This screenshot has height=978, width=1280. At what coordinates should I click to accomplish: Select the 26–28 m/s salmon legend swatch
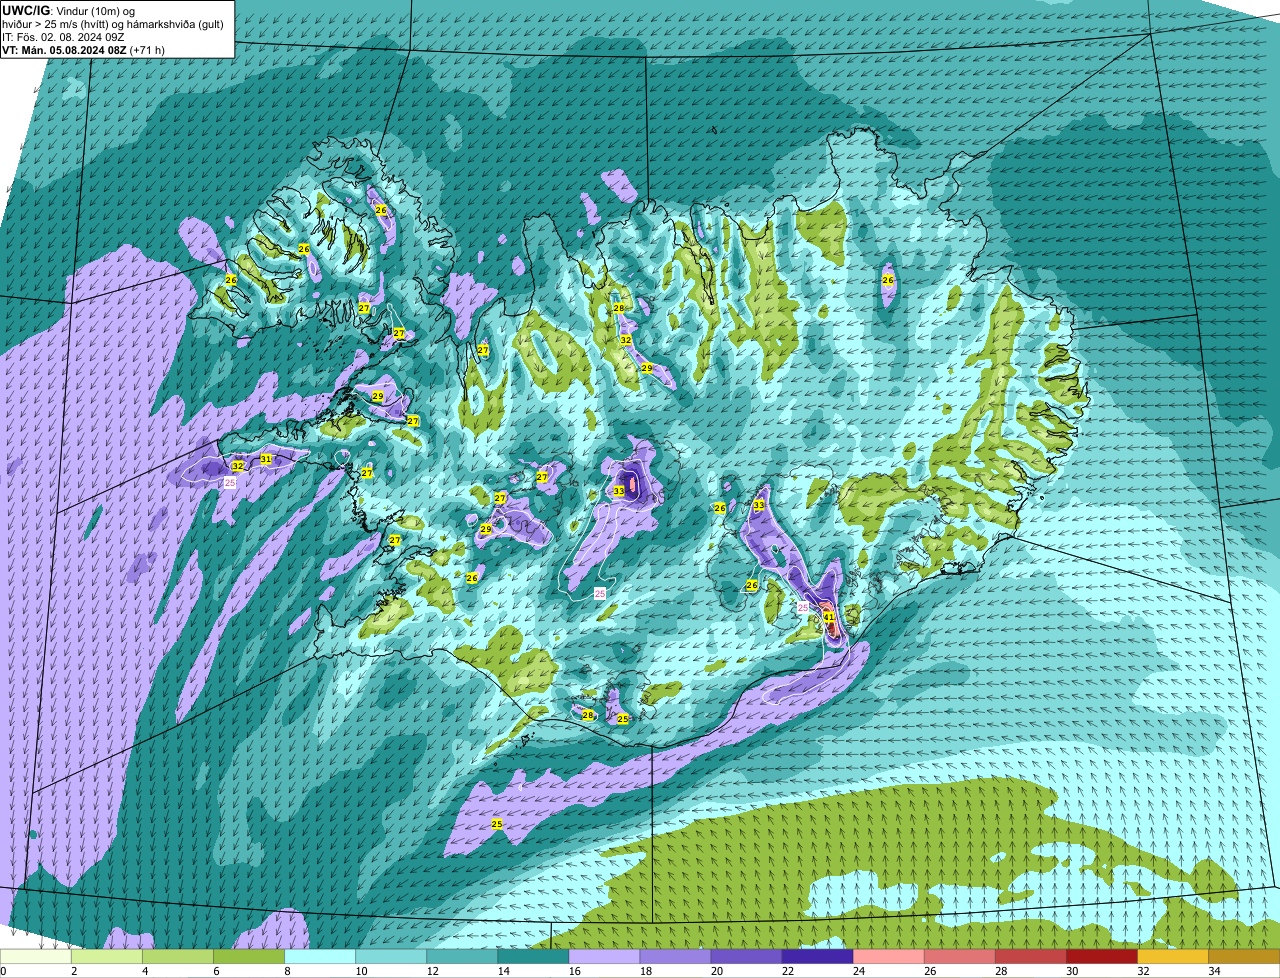pyautogui.click(x=959, y=957)
